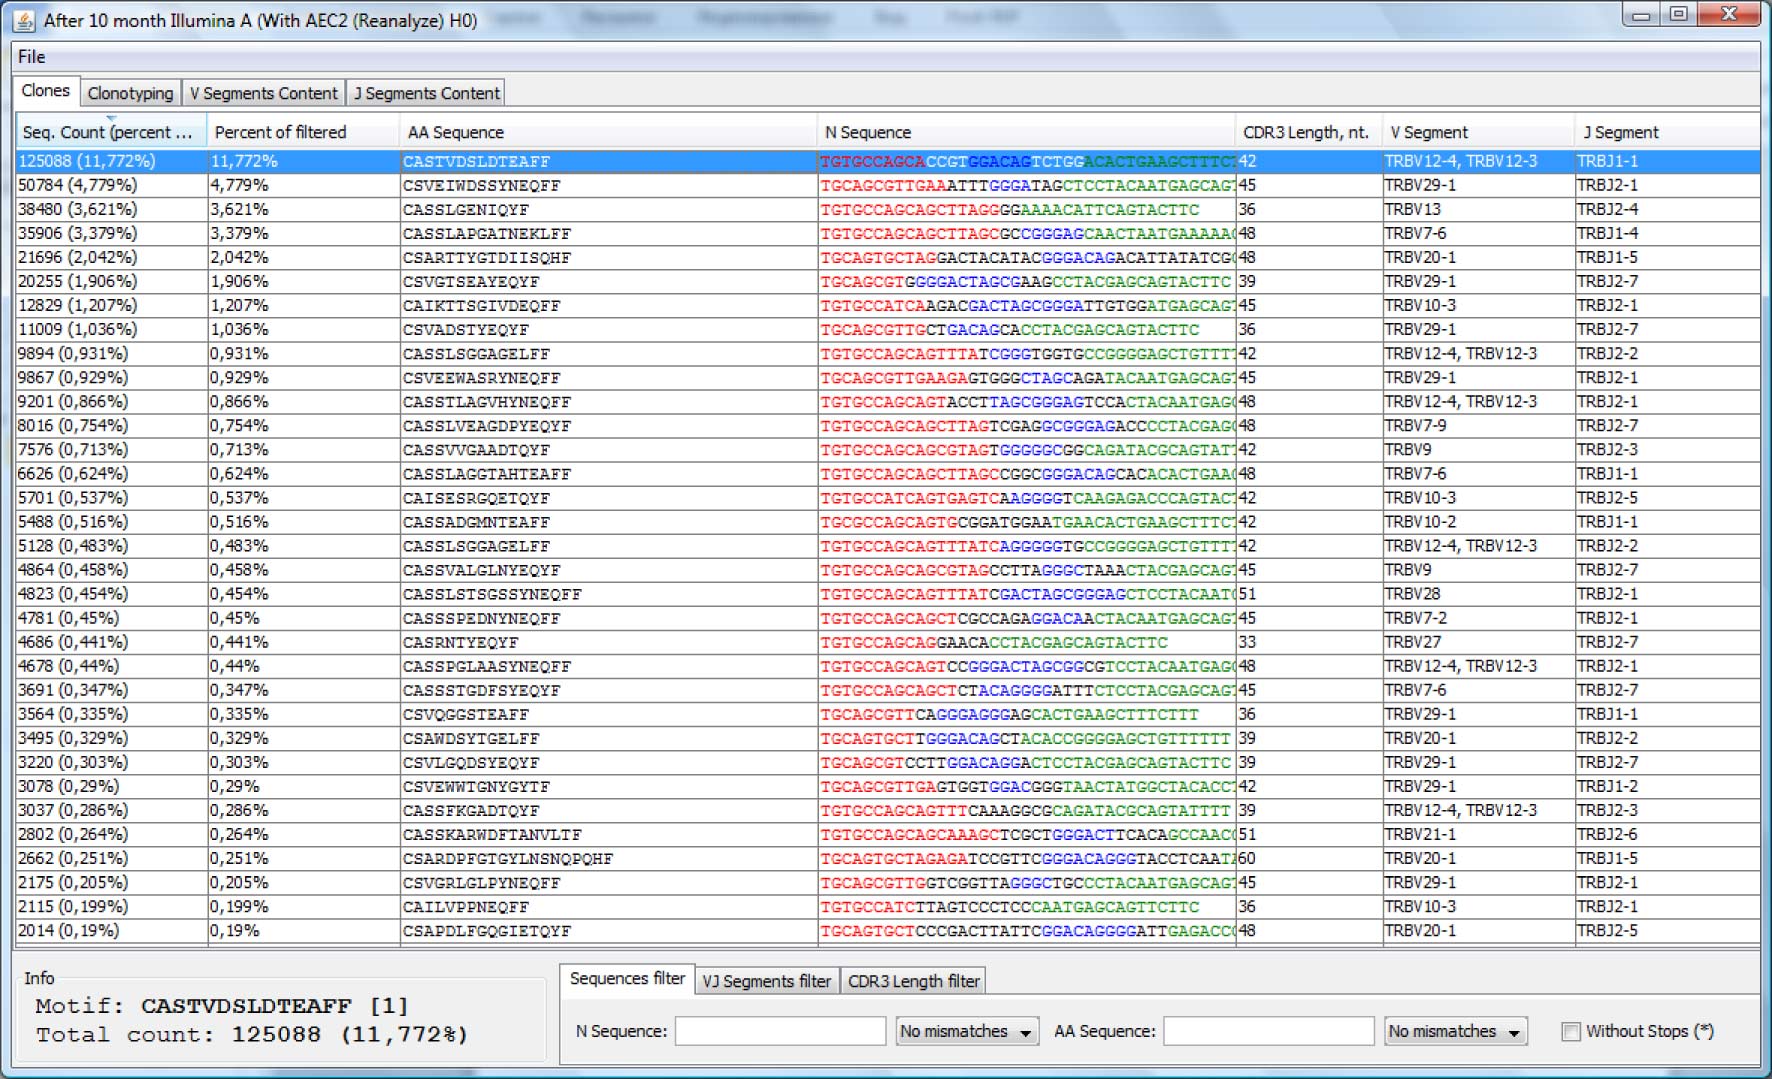Screen dimensions: 1772x1079
Task: Click the Percent of filtered column header
Action: click(280, 132)
